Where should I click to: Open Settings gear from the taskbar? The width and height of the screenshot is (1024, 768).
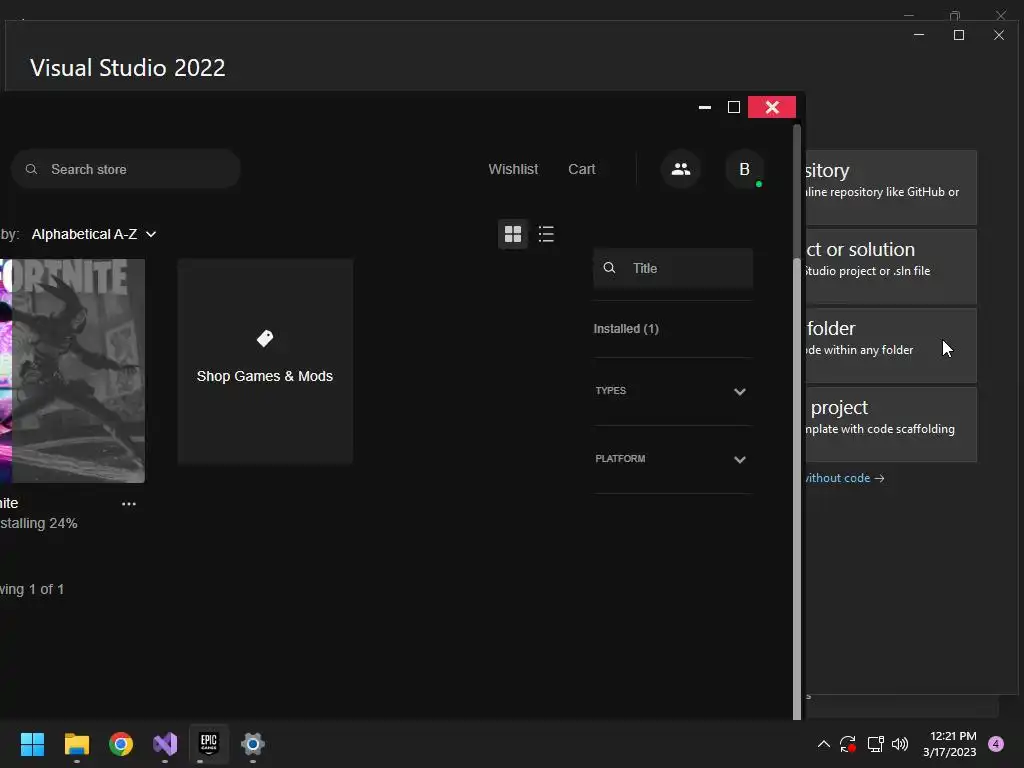click(253, 744)
